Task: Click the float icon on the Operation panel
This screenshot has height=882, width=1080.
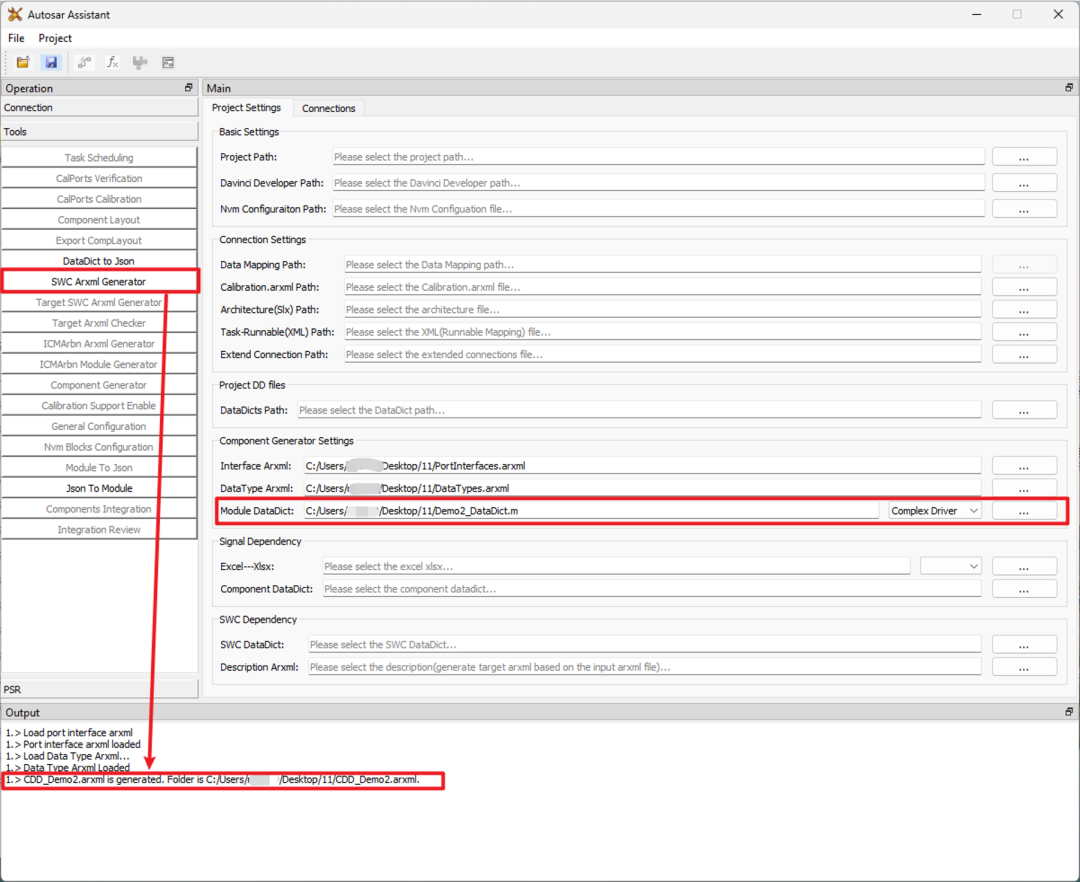Action: pos(188,88)
